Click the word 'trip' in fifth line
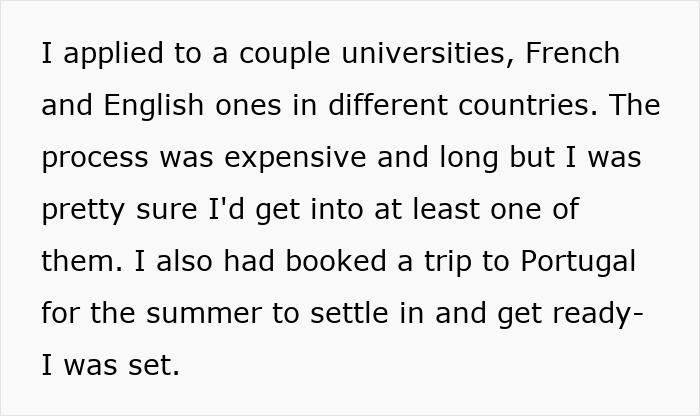 click(x=448, y=262)
